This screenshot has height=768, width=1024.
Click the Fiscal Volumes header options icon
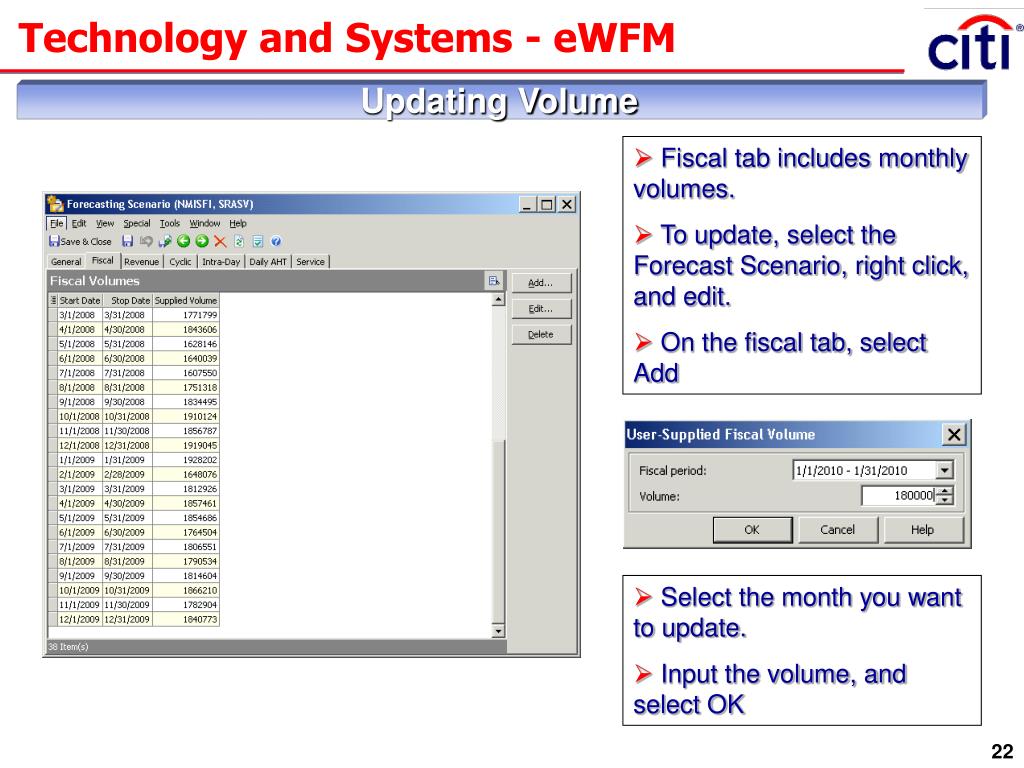[x=494, y=281]
